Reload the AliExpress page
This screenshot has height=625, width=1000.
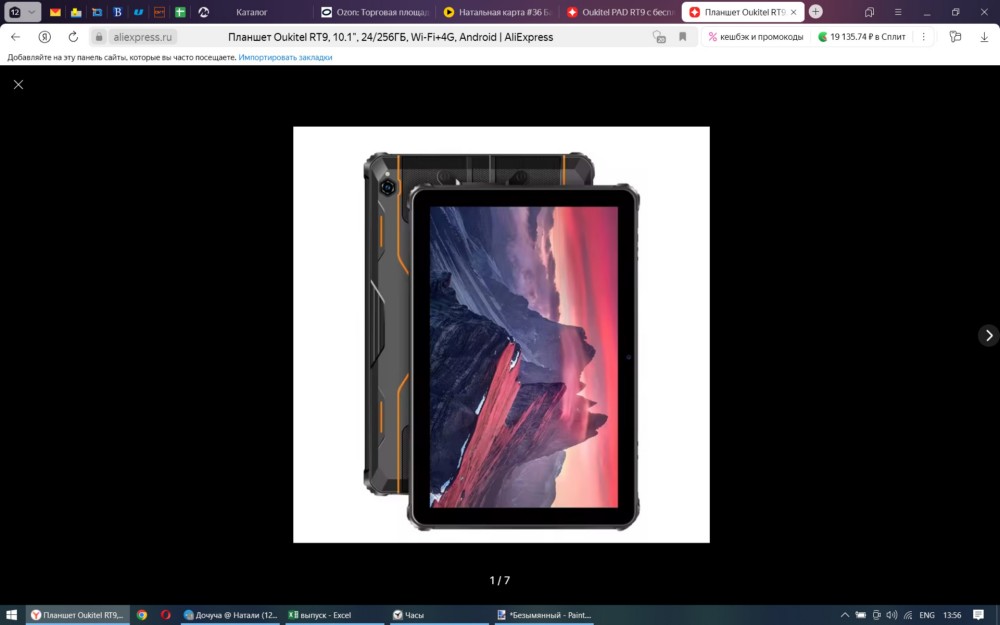tap(73, 37)
